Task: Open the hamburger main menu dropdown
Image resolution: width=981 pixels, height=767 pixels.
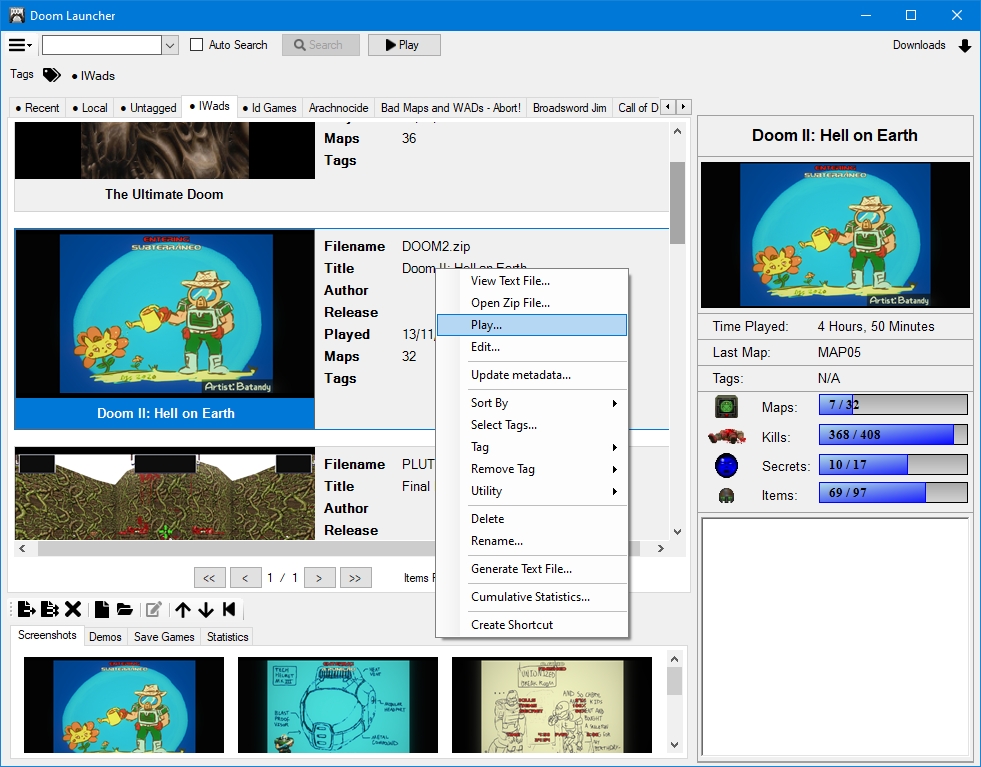Action: click(x=20, y=45)
